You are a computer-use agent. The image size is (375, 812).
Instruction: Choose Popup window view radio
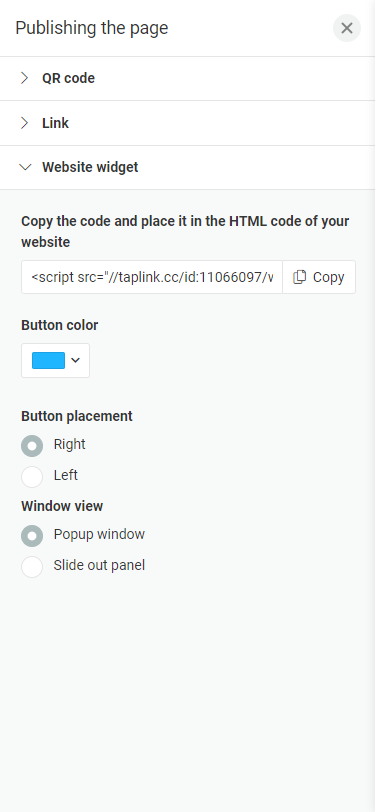click(x=32, y=535)
